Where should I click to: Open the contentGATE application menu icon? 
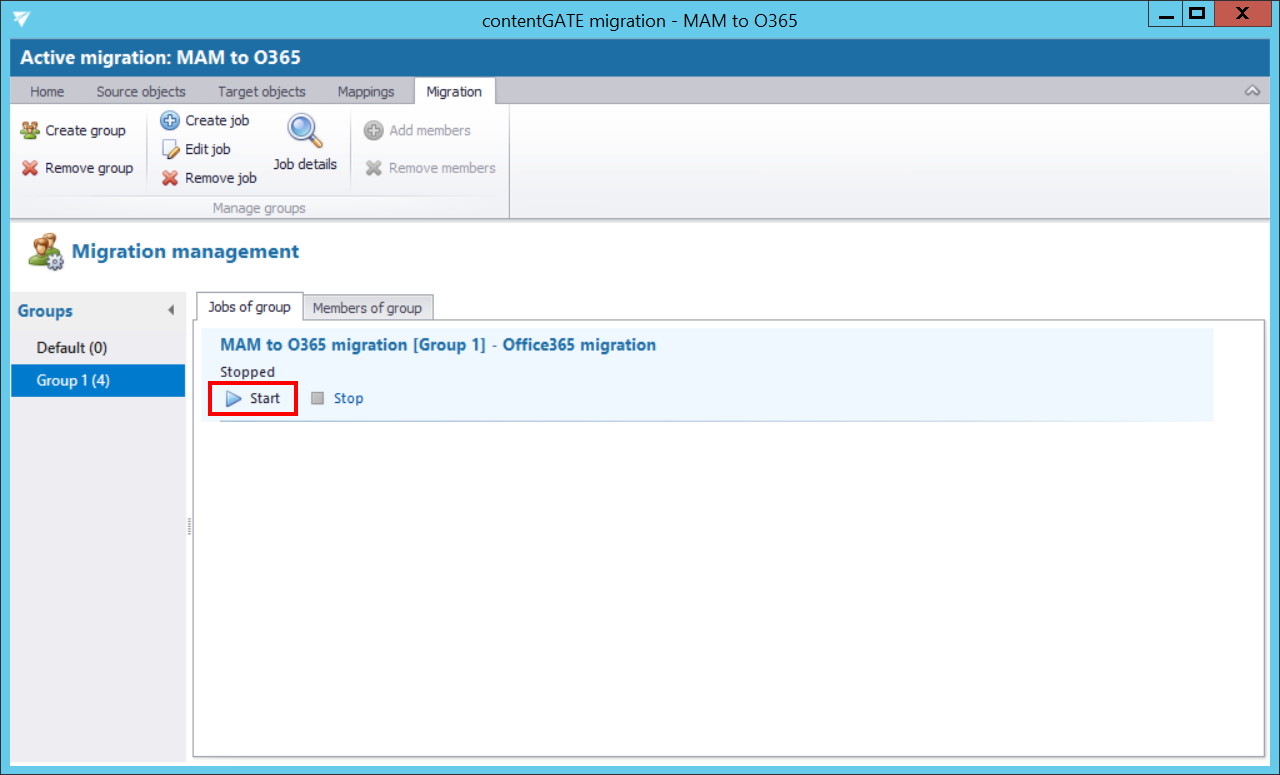coord(22,19)
